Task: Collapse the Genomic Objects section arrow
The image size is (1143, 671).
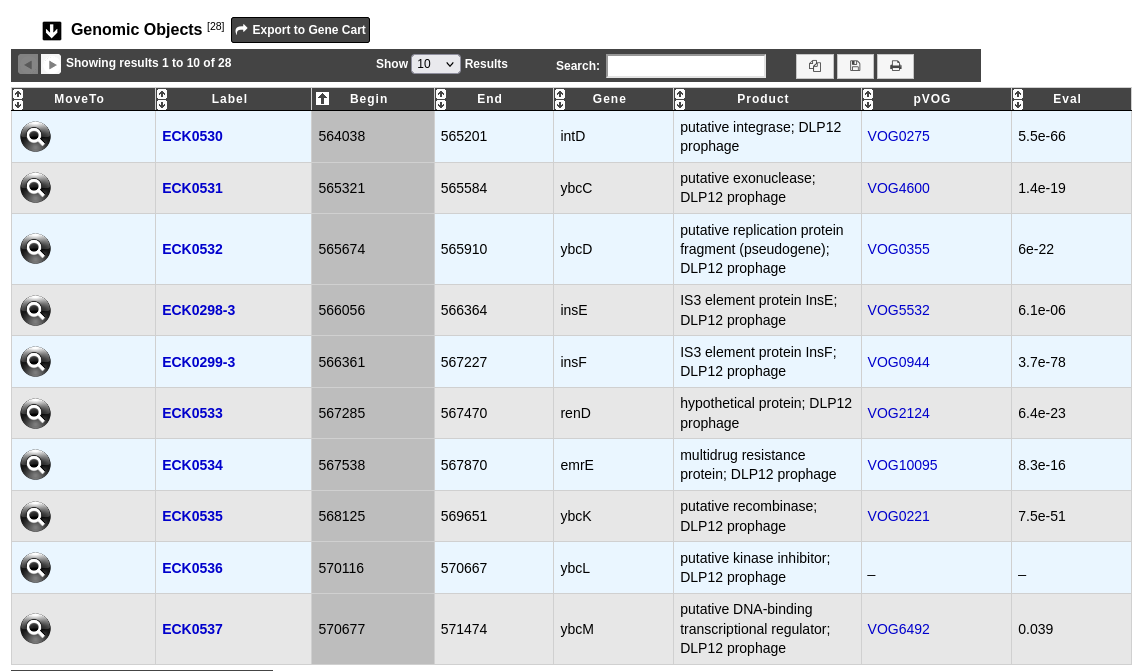Action: point(52,31)
